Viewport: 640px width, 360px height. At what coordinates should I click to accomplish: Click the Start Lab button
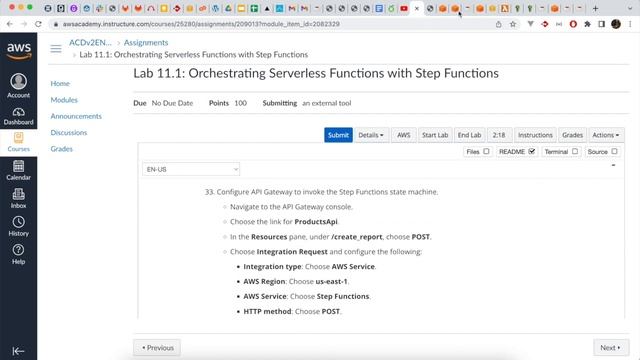435,135
